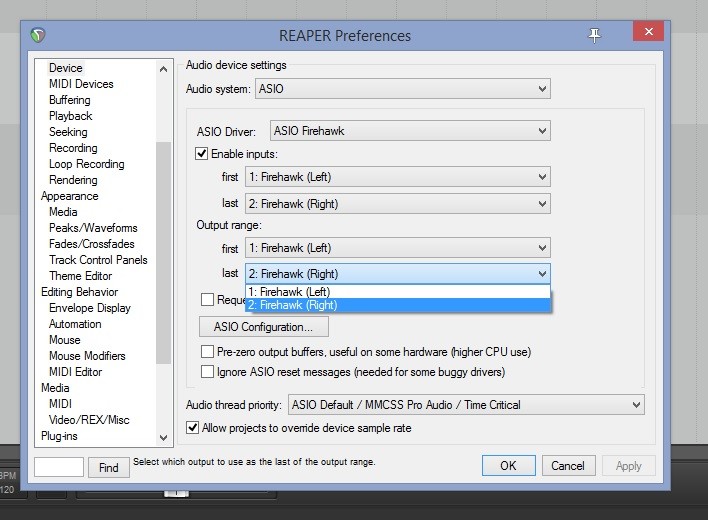This screenshot has width=708, height=520.
Task: Select Fades/Crossfades in the tree
Action: 92,244
